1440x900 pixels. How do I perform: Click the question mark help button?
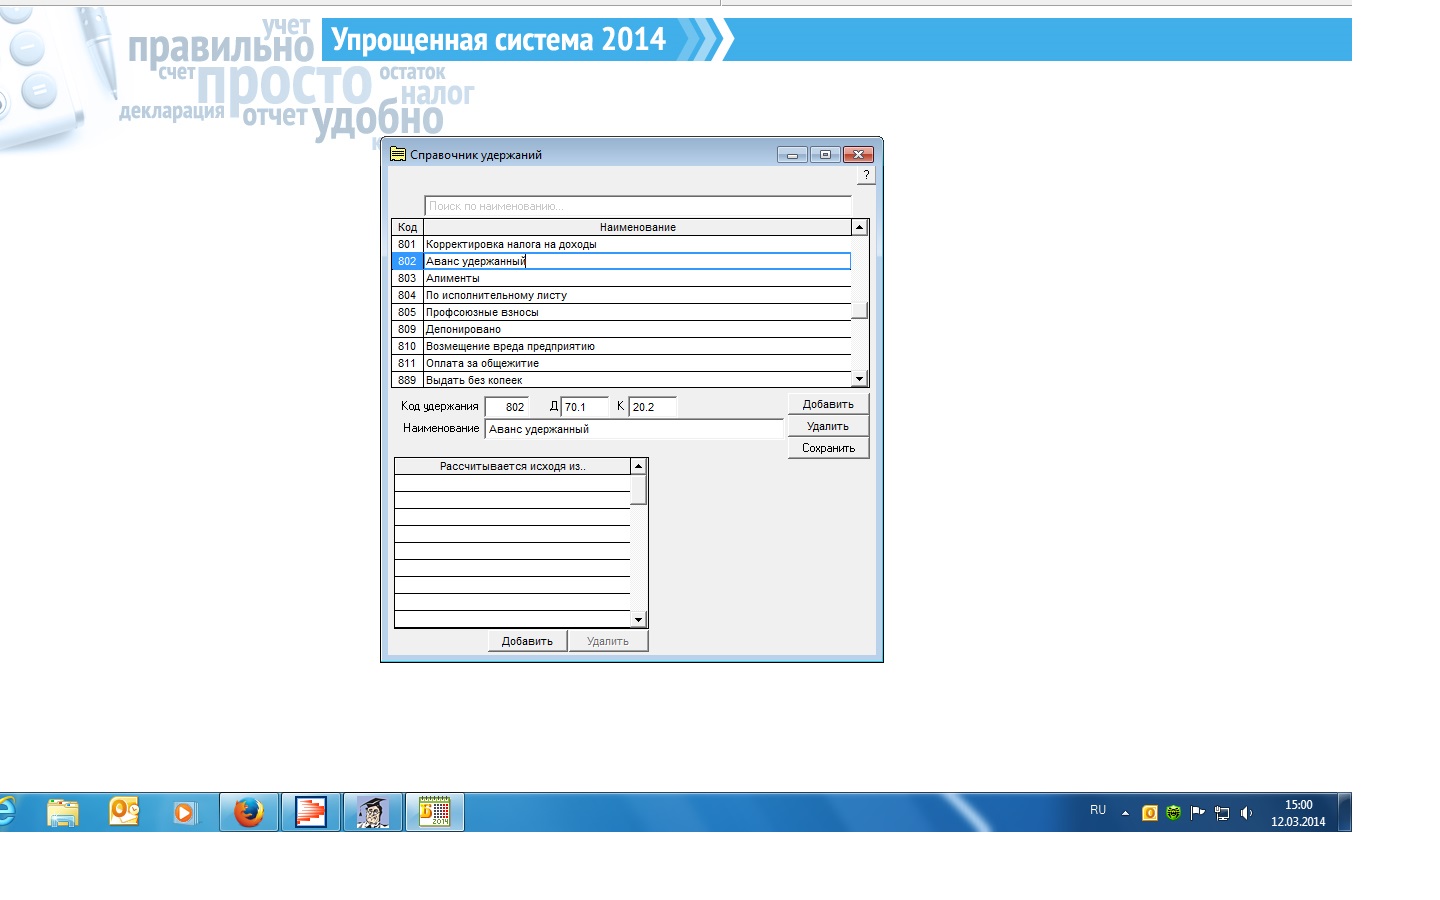point(866,175)
